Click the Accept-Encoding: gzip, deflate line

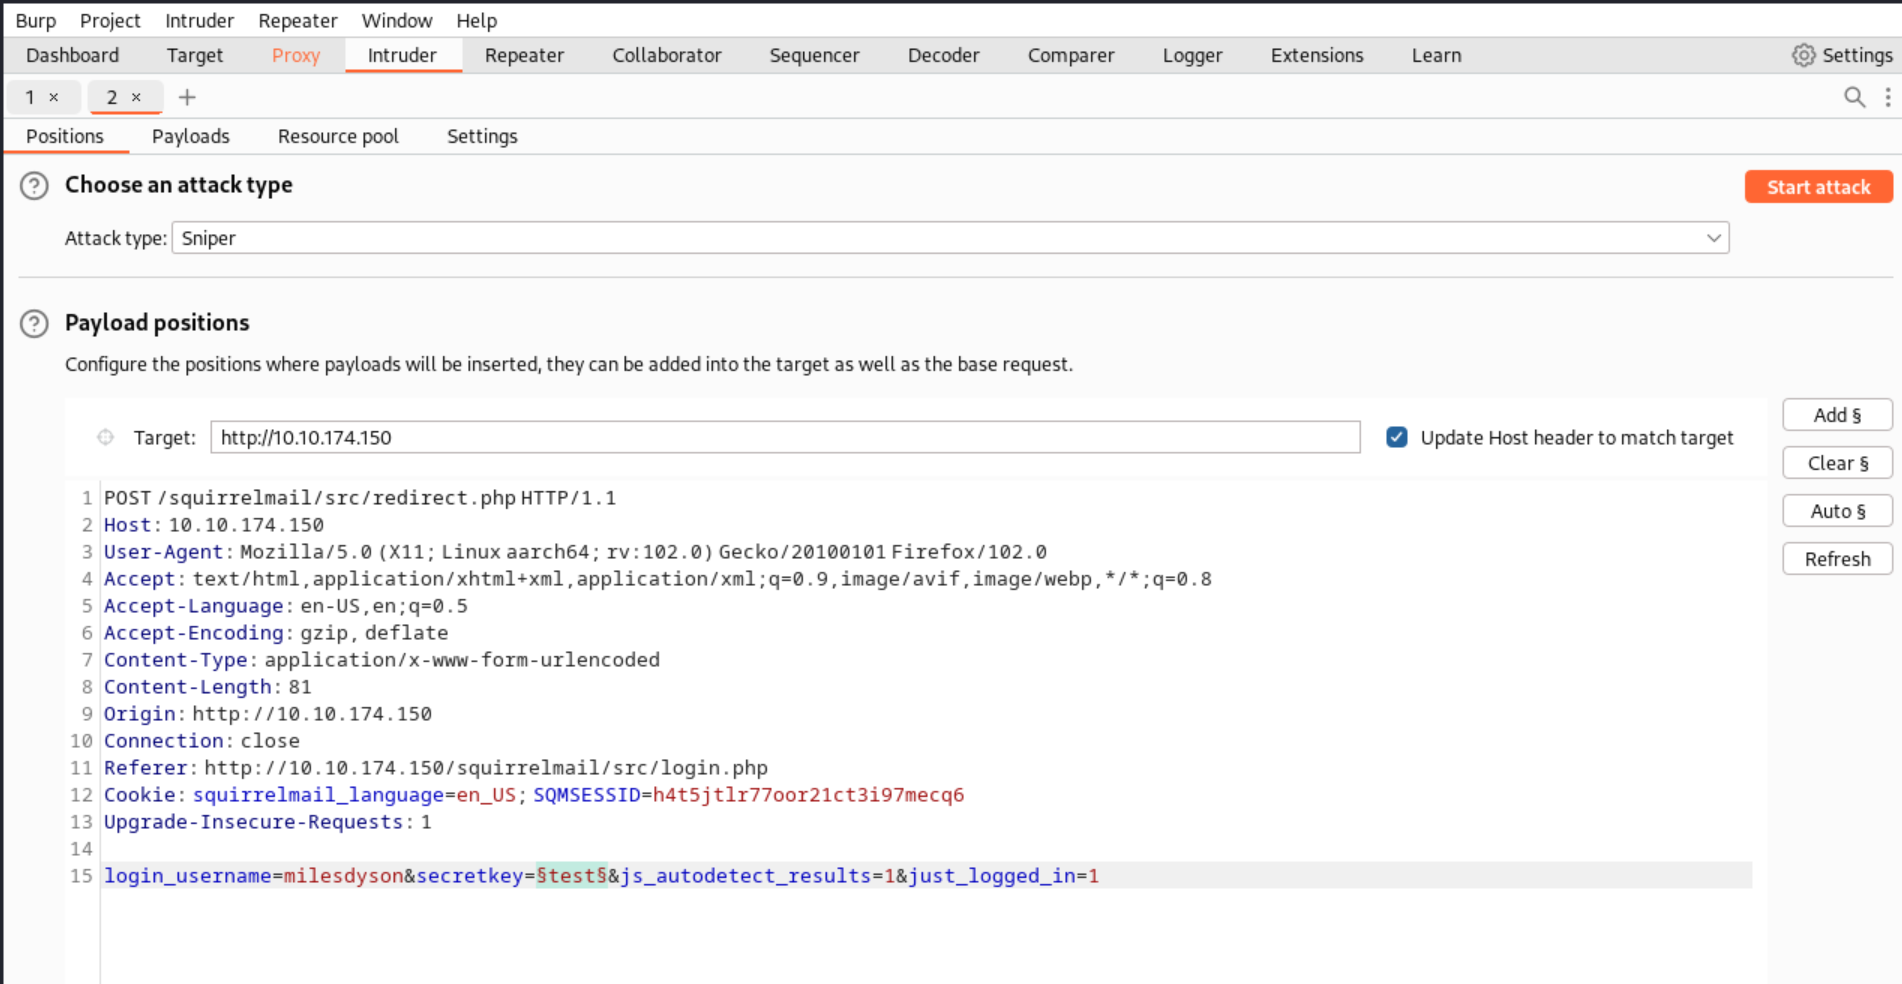click(276, 633)
